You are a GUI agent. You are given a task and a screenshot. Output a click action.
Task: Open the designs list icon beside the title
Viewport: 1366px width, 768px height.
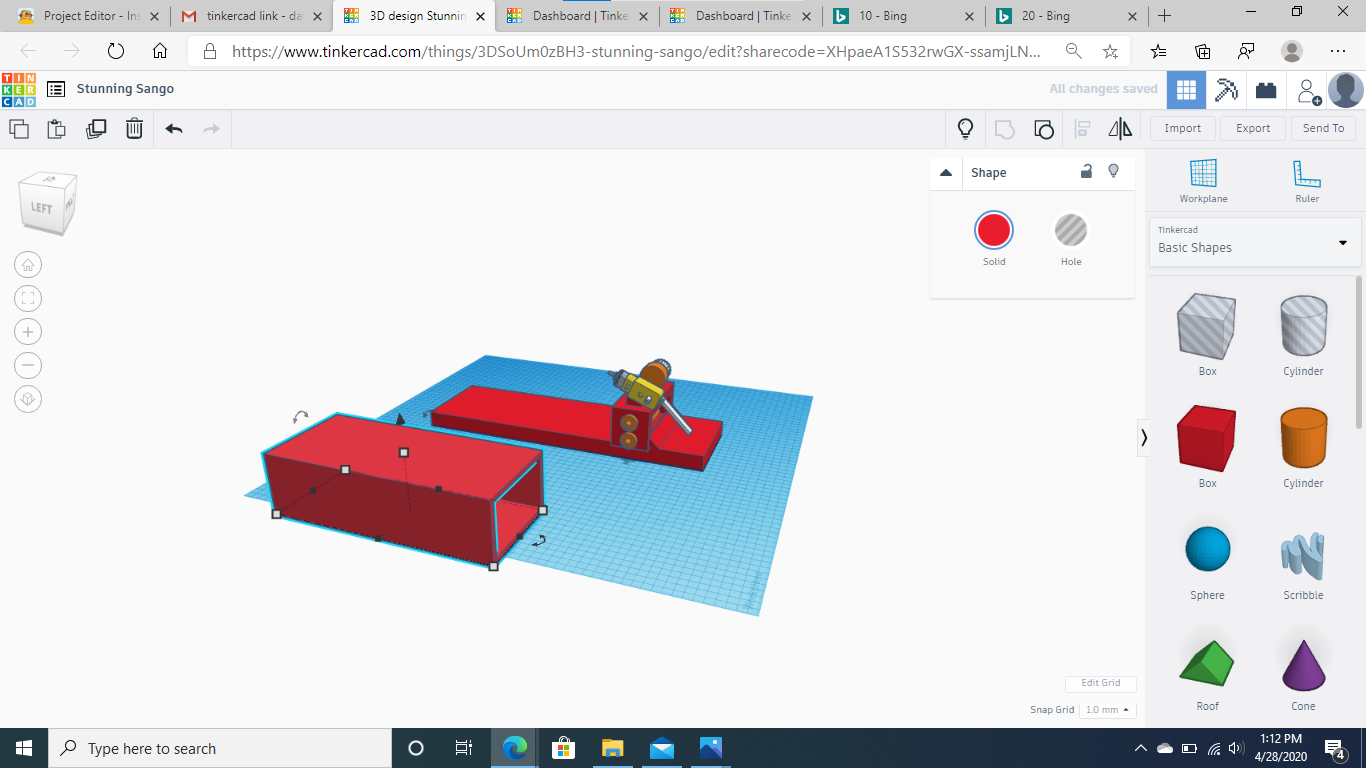point(56,89)
